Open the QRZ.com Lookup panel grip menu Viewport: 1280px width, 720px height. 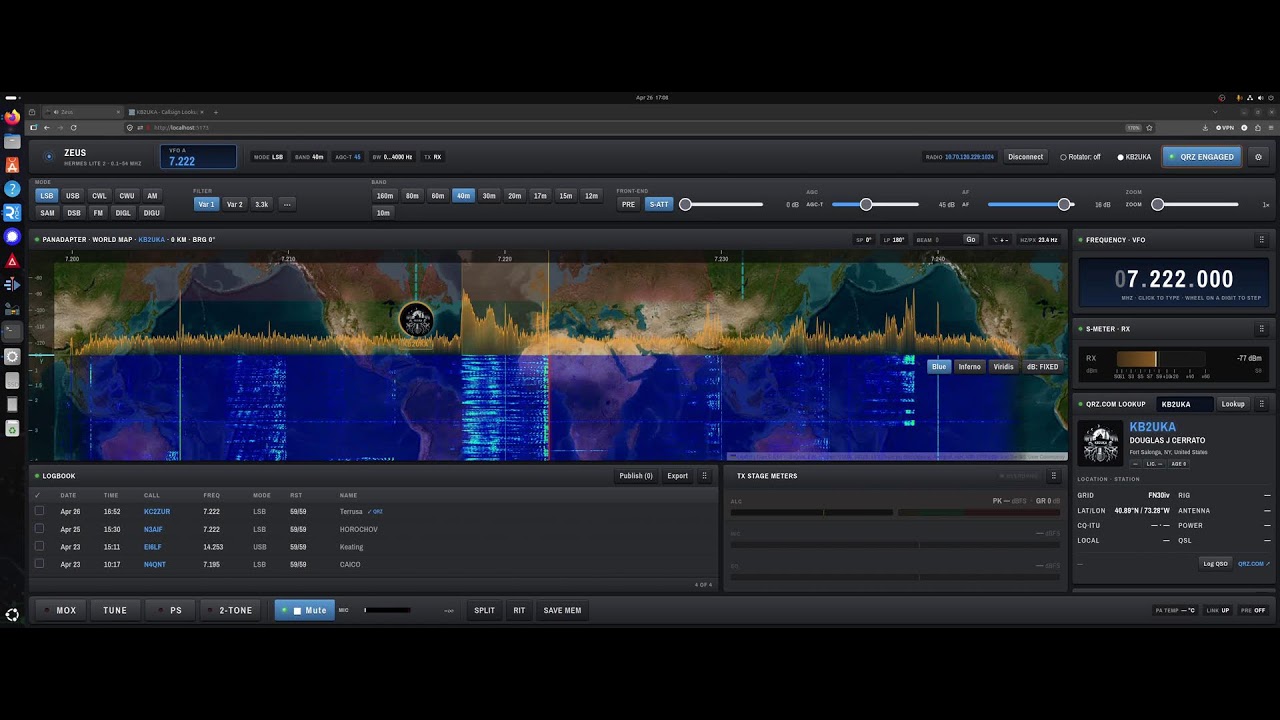coord(1261,404)
